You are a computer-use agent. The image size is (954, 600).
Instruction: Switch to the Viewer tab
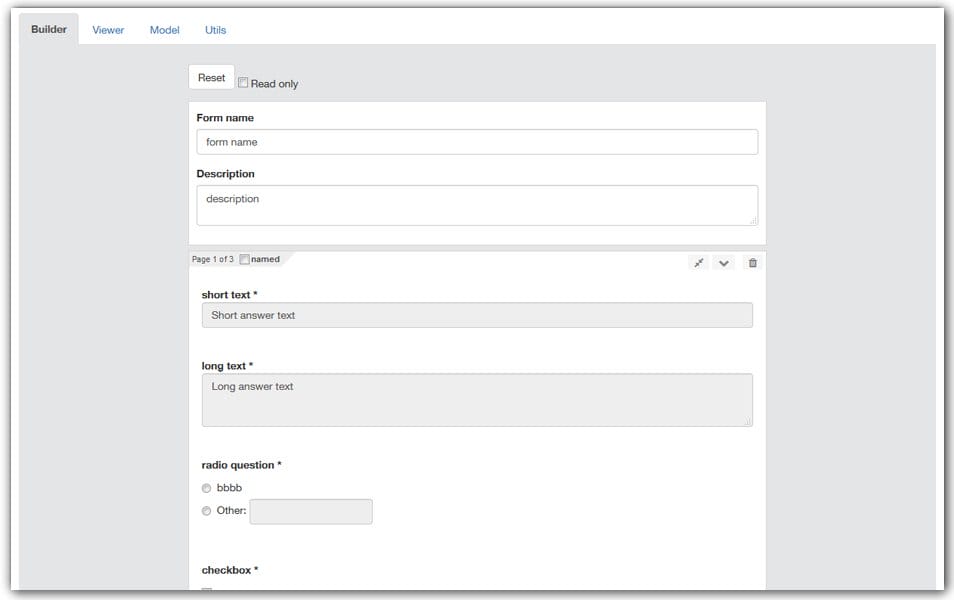[107, 30]
